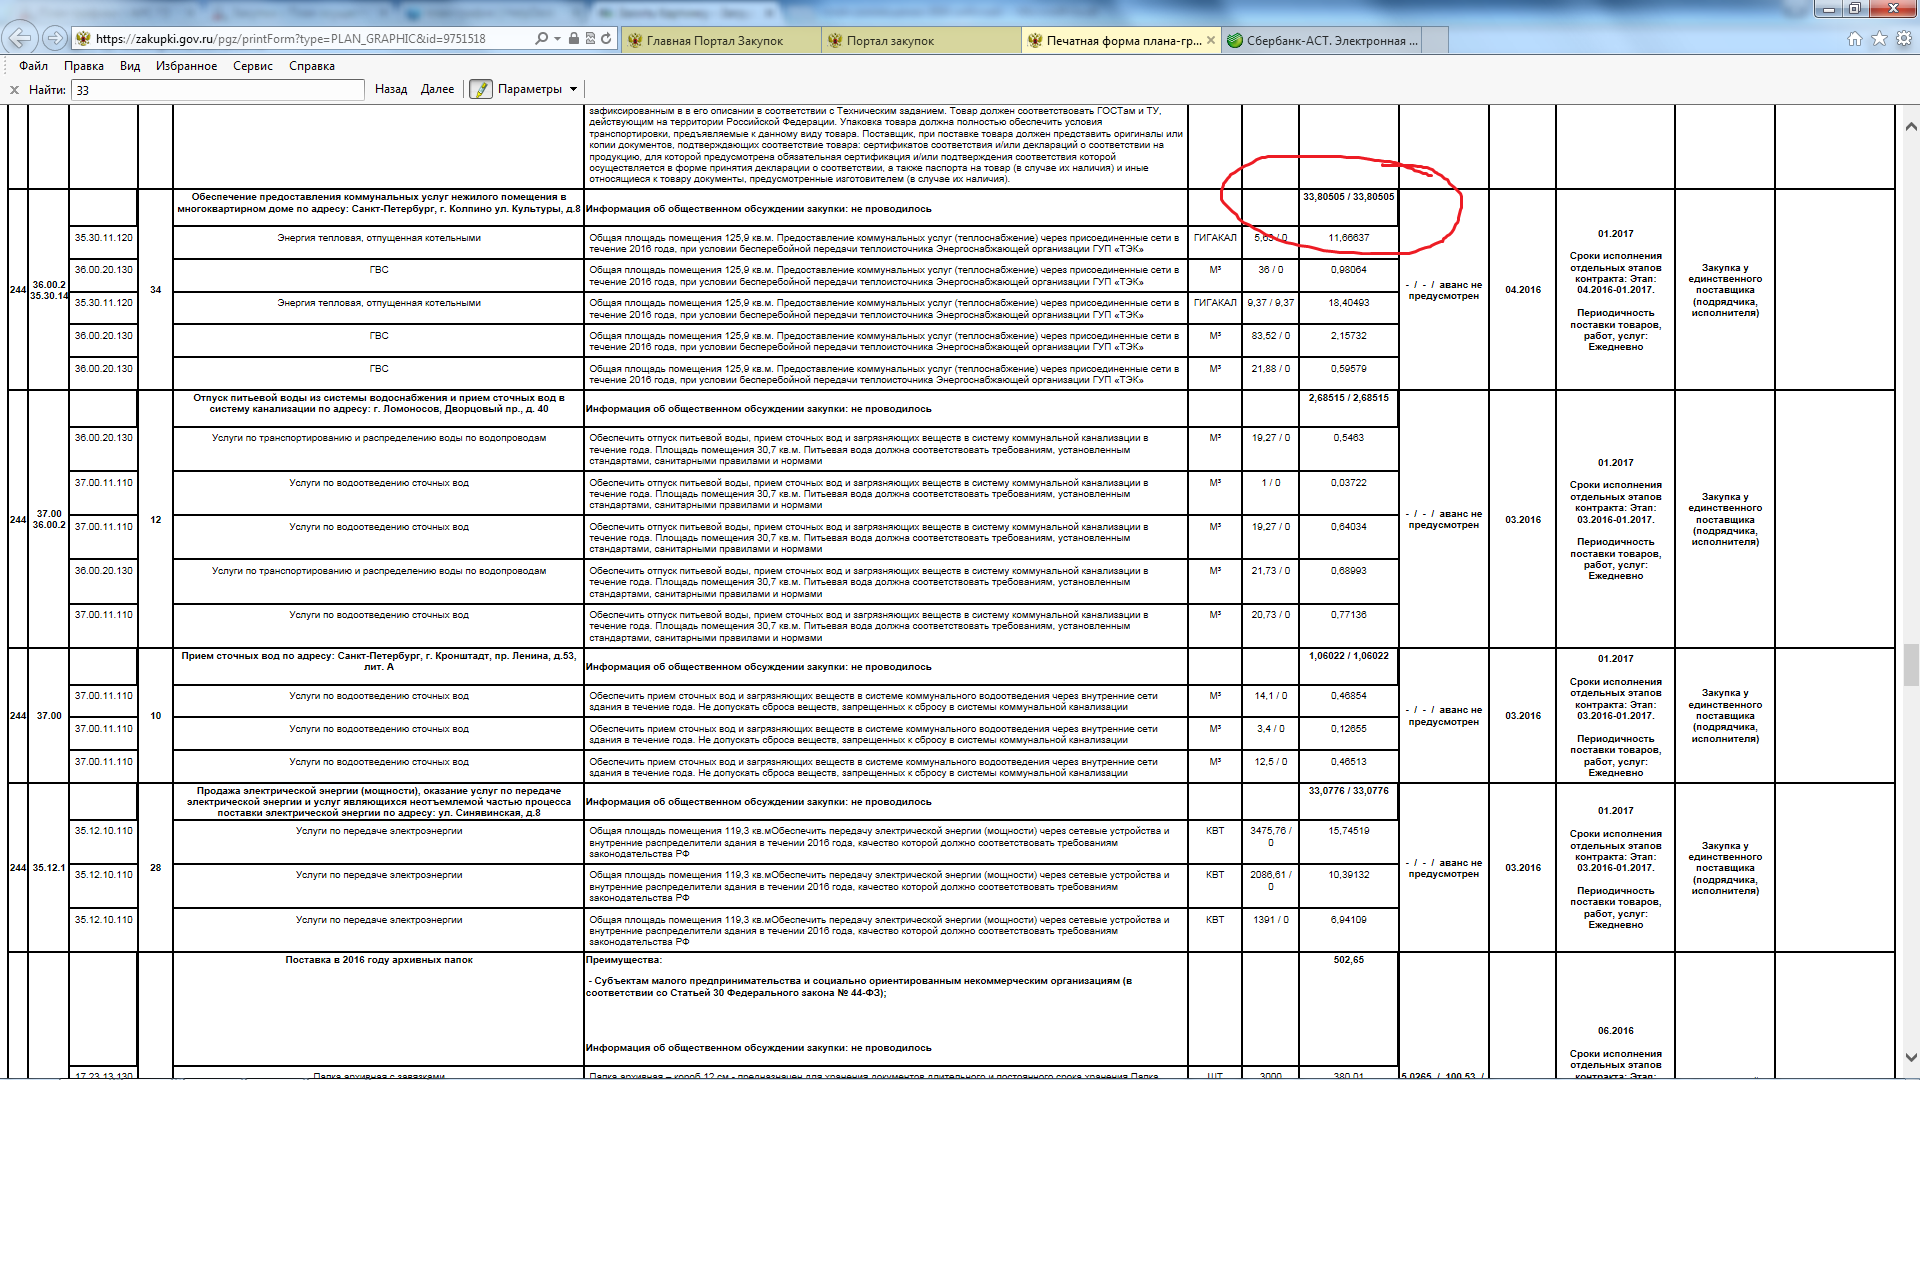Image resolution: width=1920 pixels, height=1264 pixels.
Task: Click the search magnifier in address bar
Action: click(x=541, y=38)
